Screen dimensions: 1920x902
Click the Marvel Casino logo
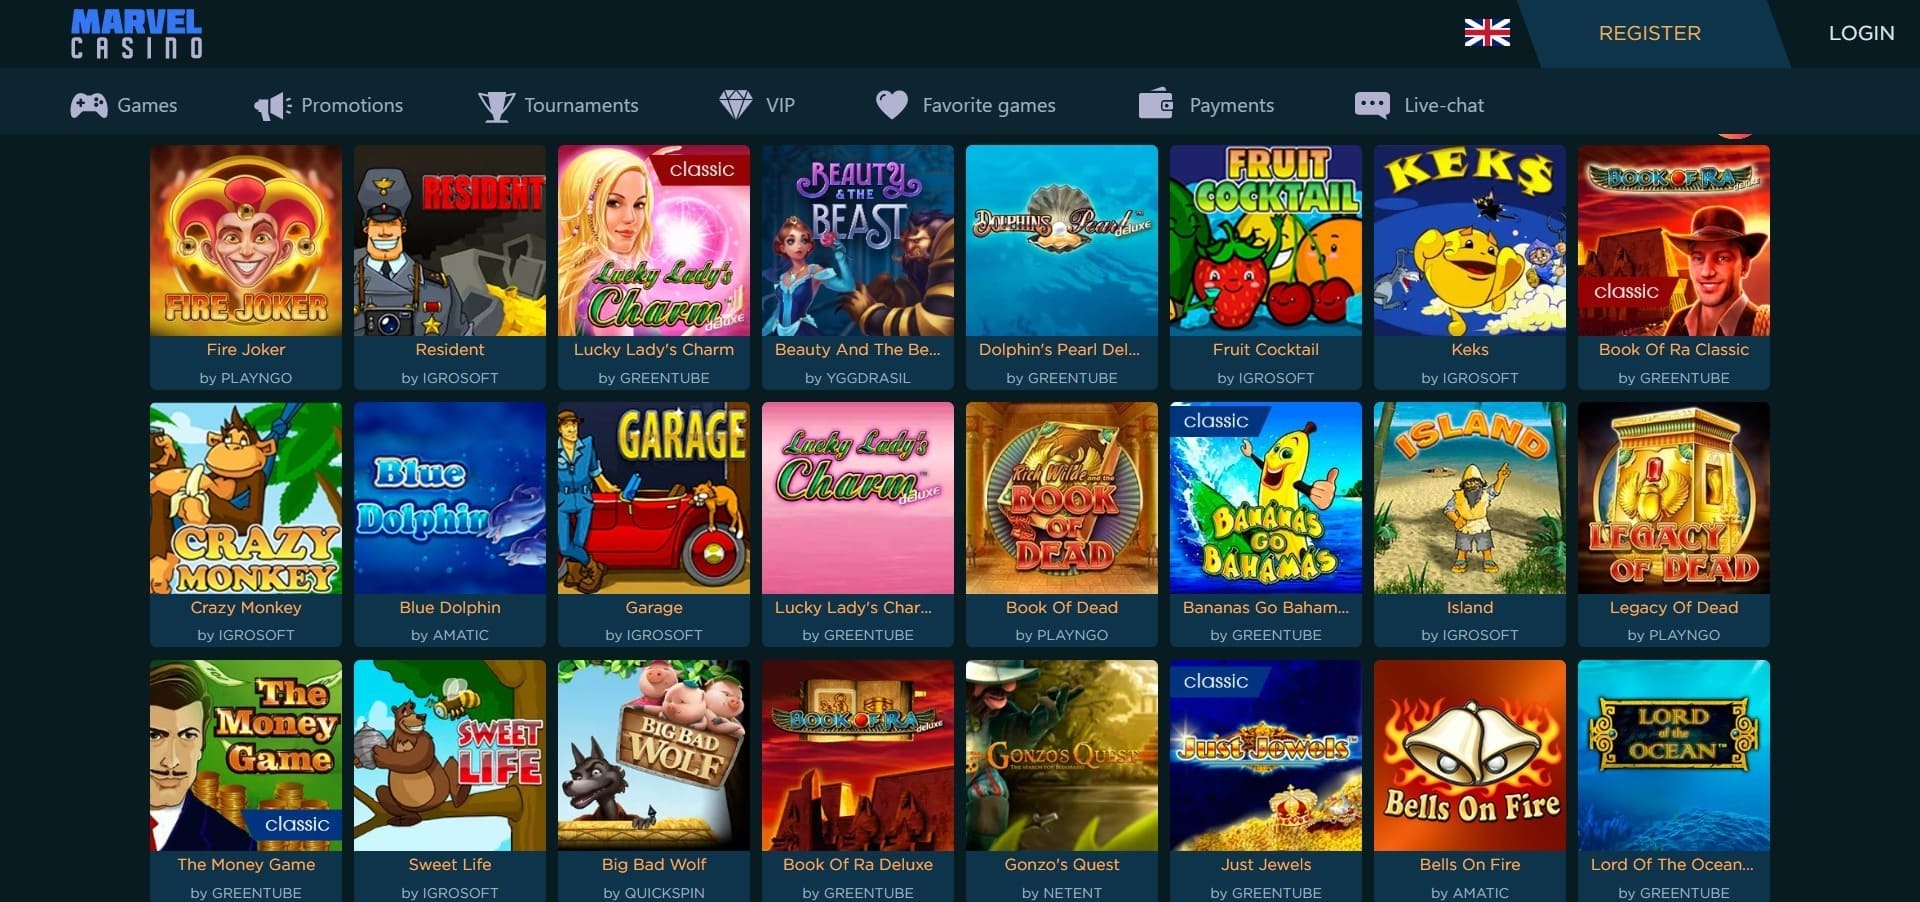[x=137, y=33]
